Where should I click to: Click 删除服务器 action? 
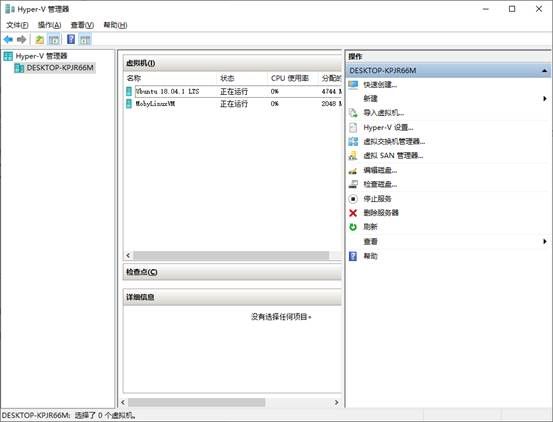pyautogui.click(x=381, y=213)
